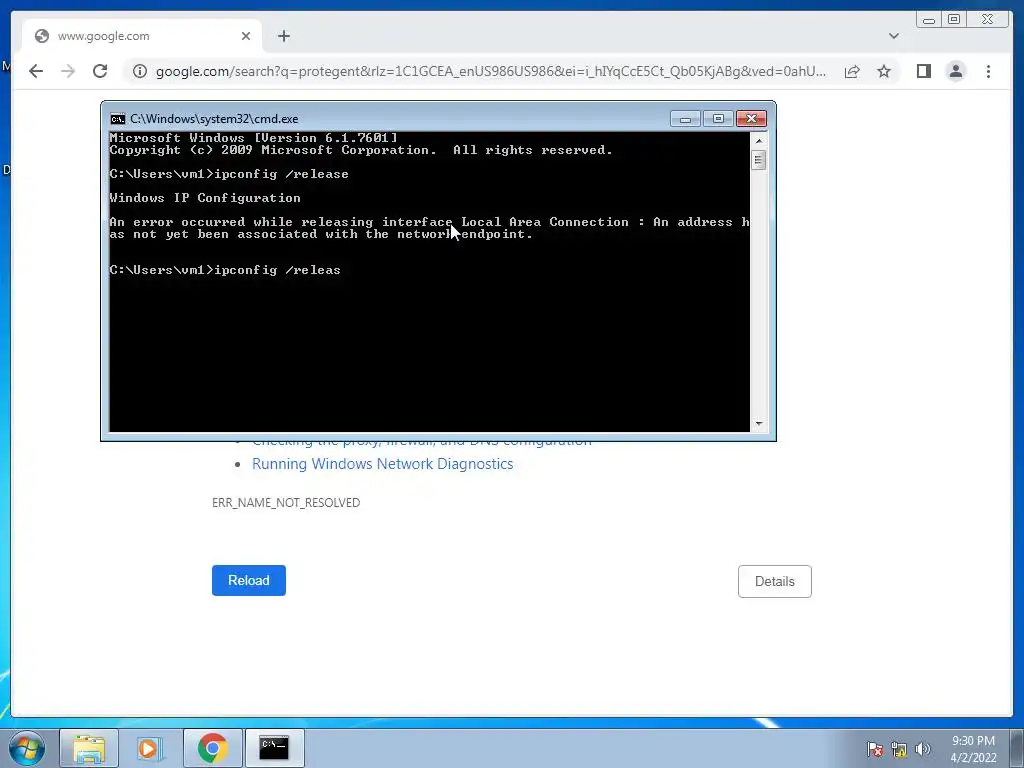Click the blue Reload button
Screen dimensions: 1024x768
click(249, 581)
